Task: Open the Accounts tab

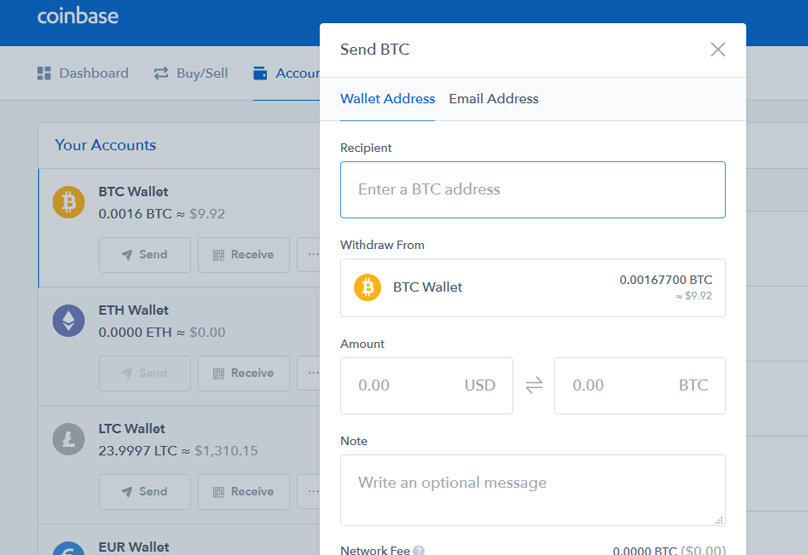Action: tap(287, 73)
